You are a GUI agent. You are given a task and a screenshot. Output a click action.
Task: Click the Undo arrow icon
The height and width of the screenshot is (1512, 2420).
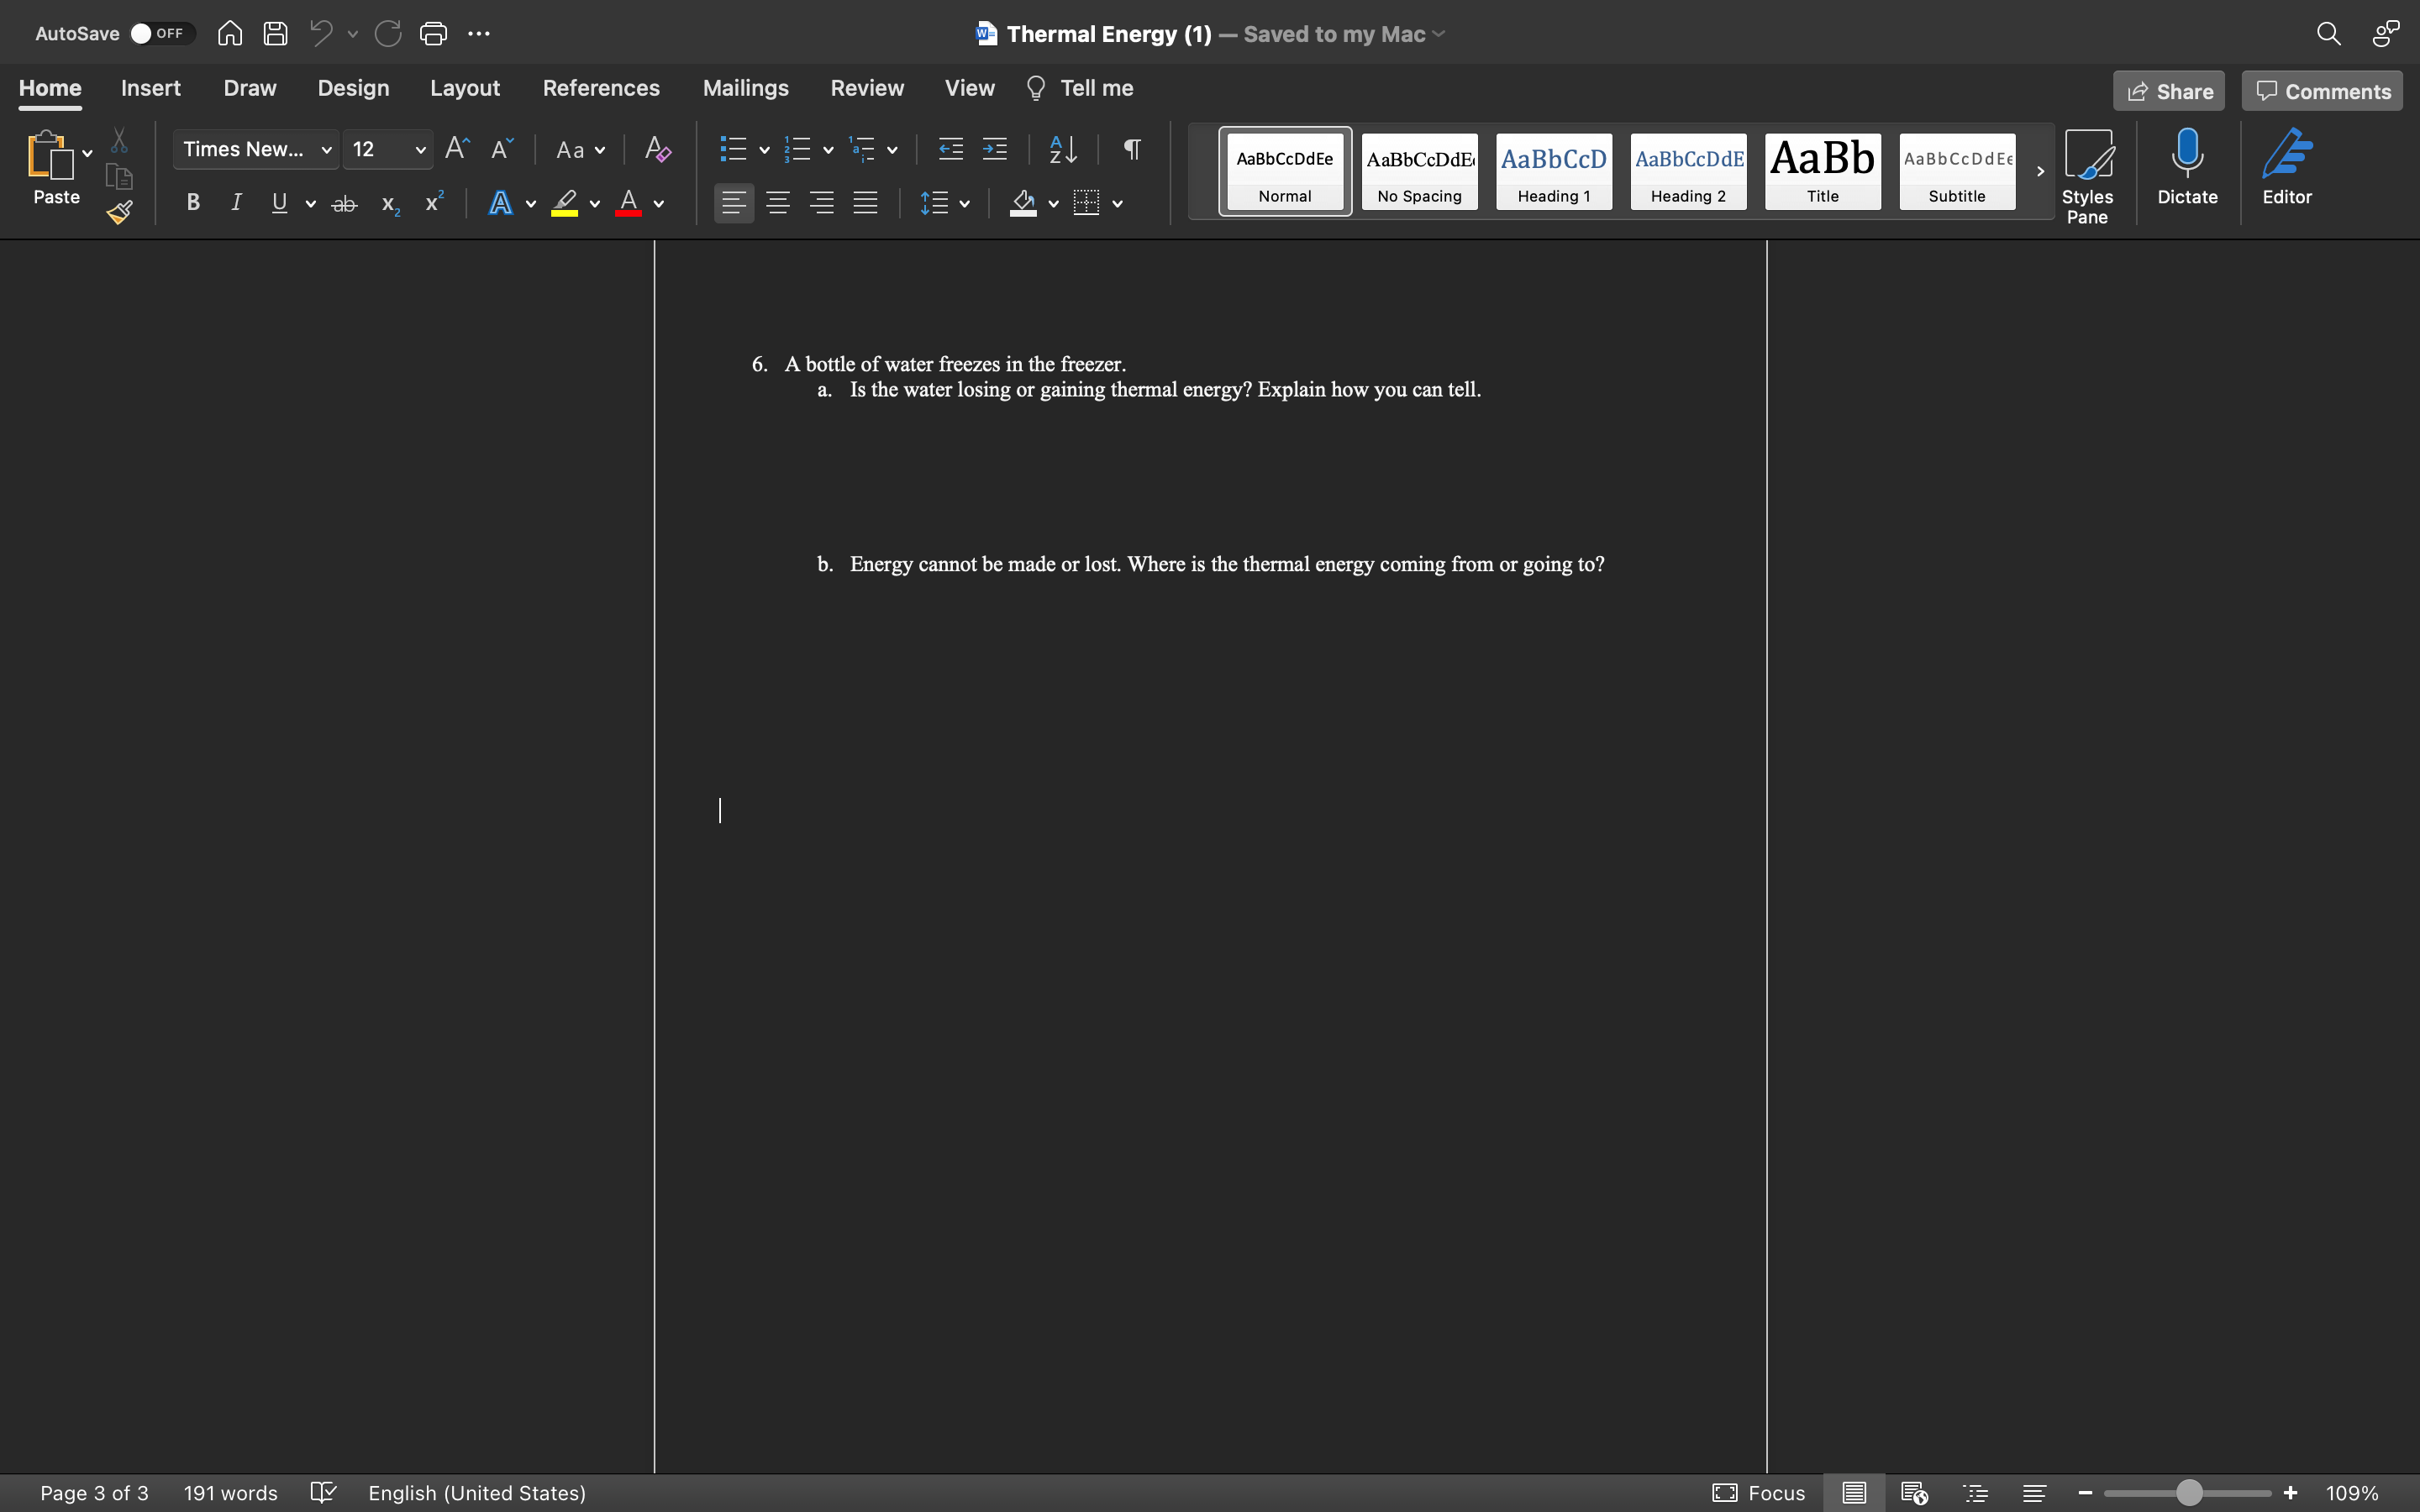321,33
